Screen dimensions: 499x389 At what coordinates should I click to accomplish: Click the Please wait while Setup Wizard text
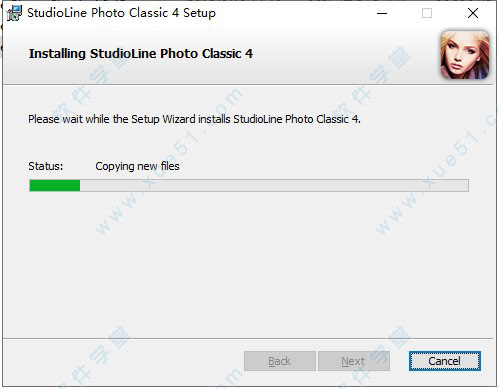[x=194, y=119]
